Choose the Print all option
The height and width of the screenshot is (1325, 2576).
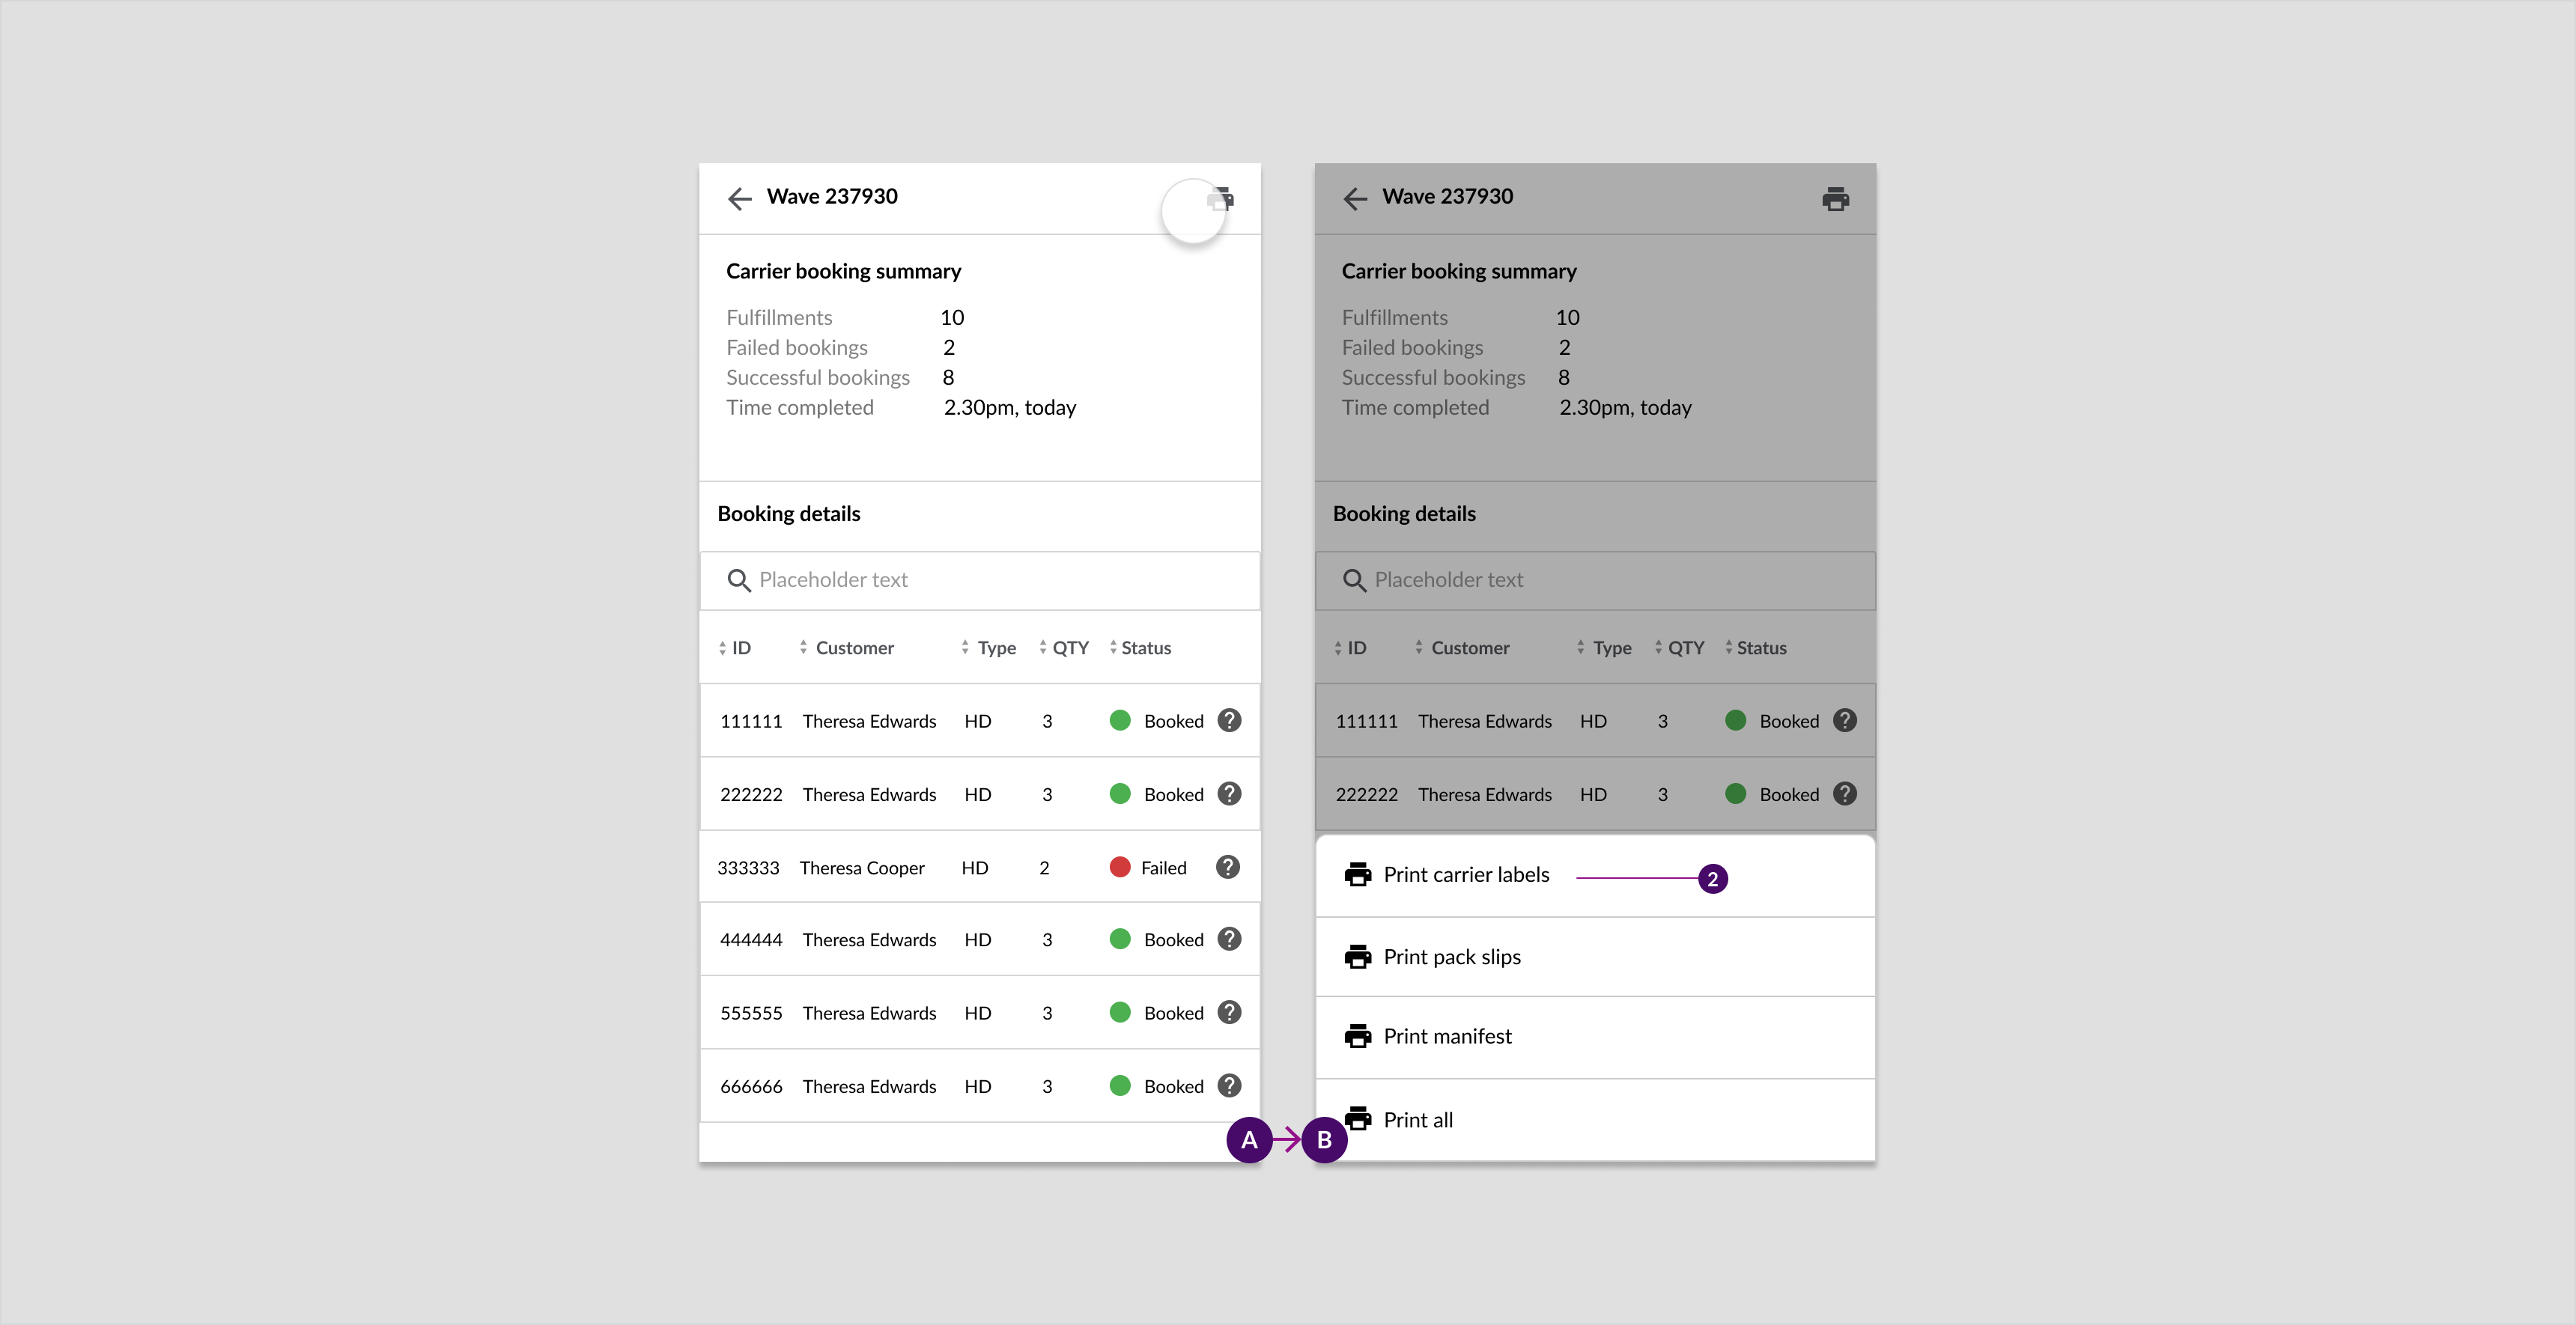(x=1417, y=1120)
